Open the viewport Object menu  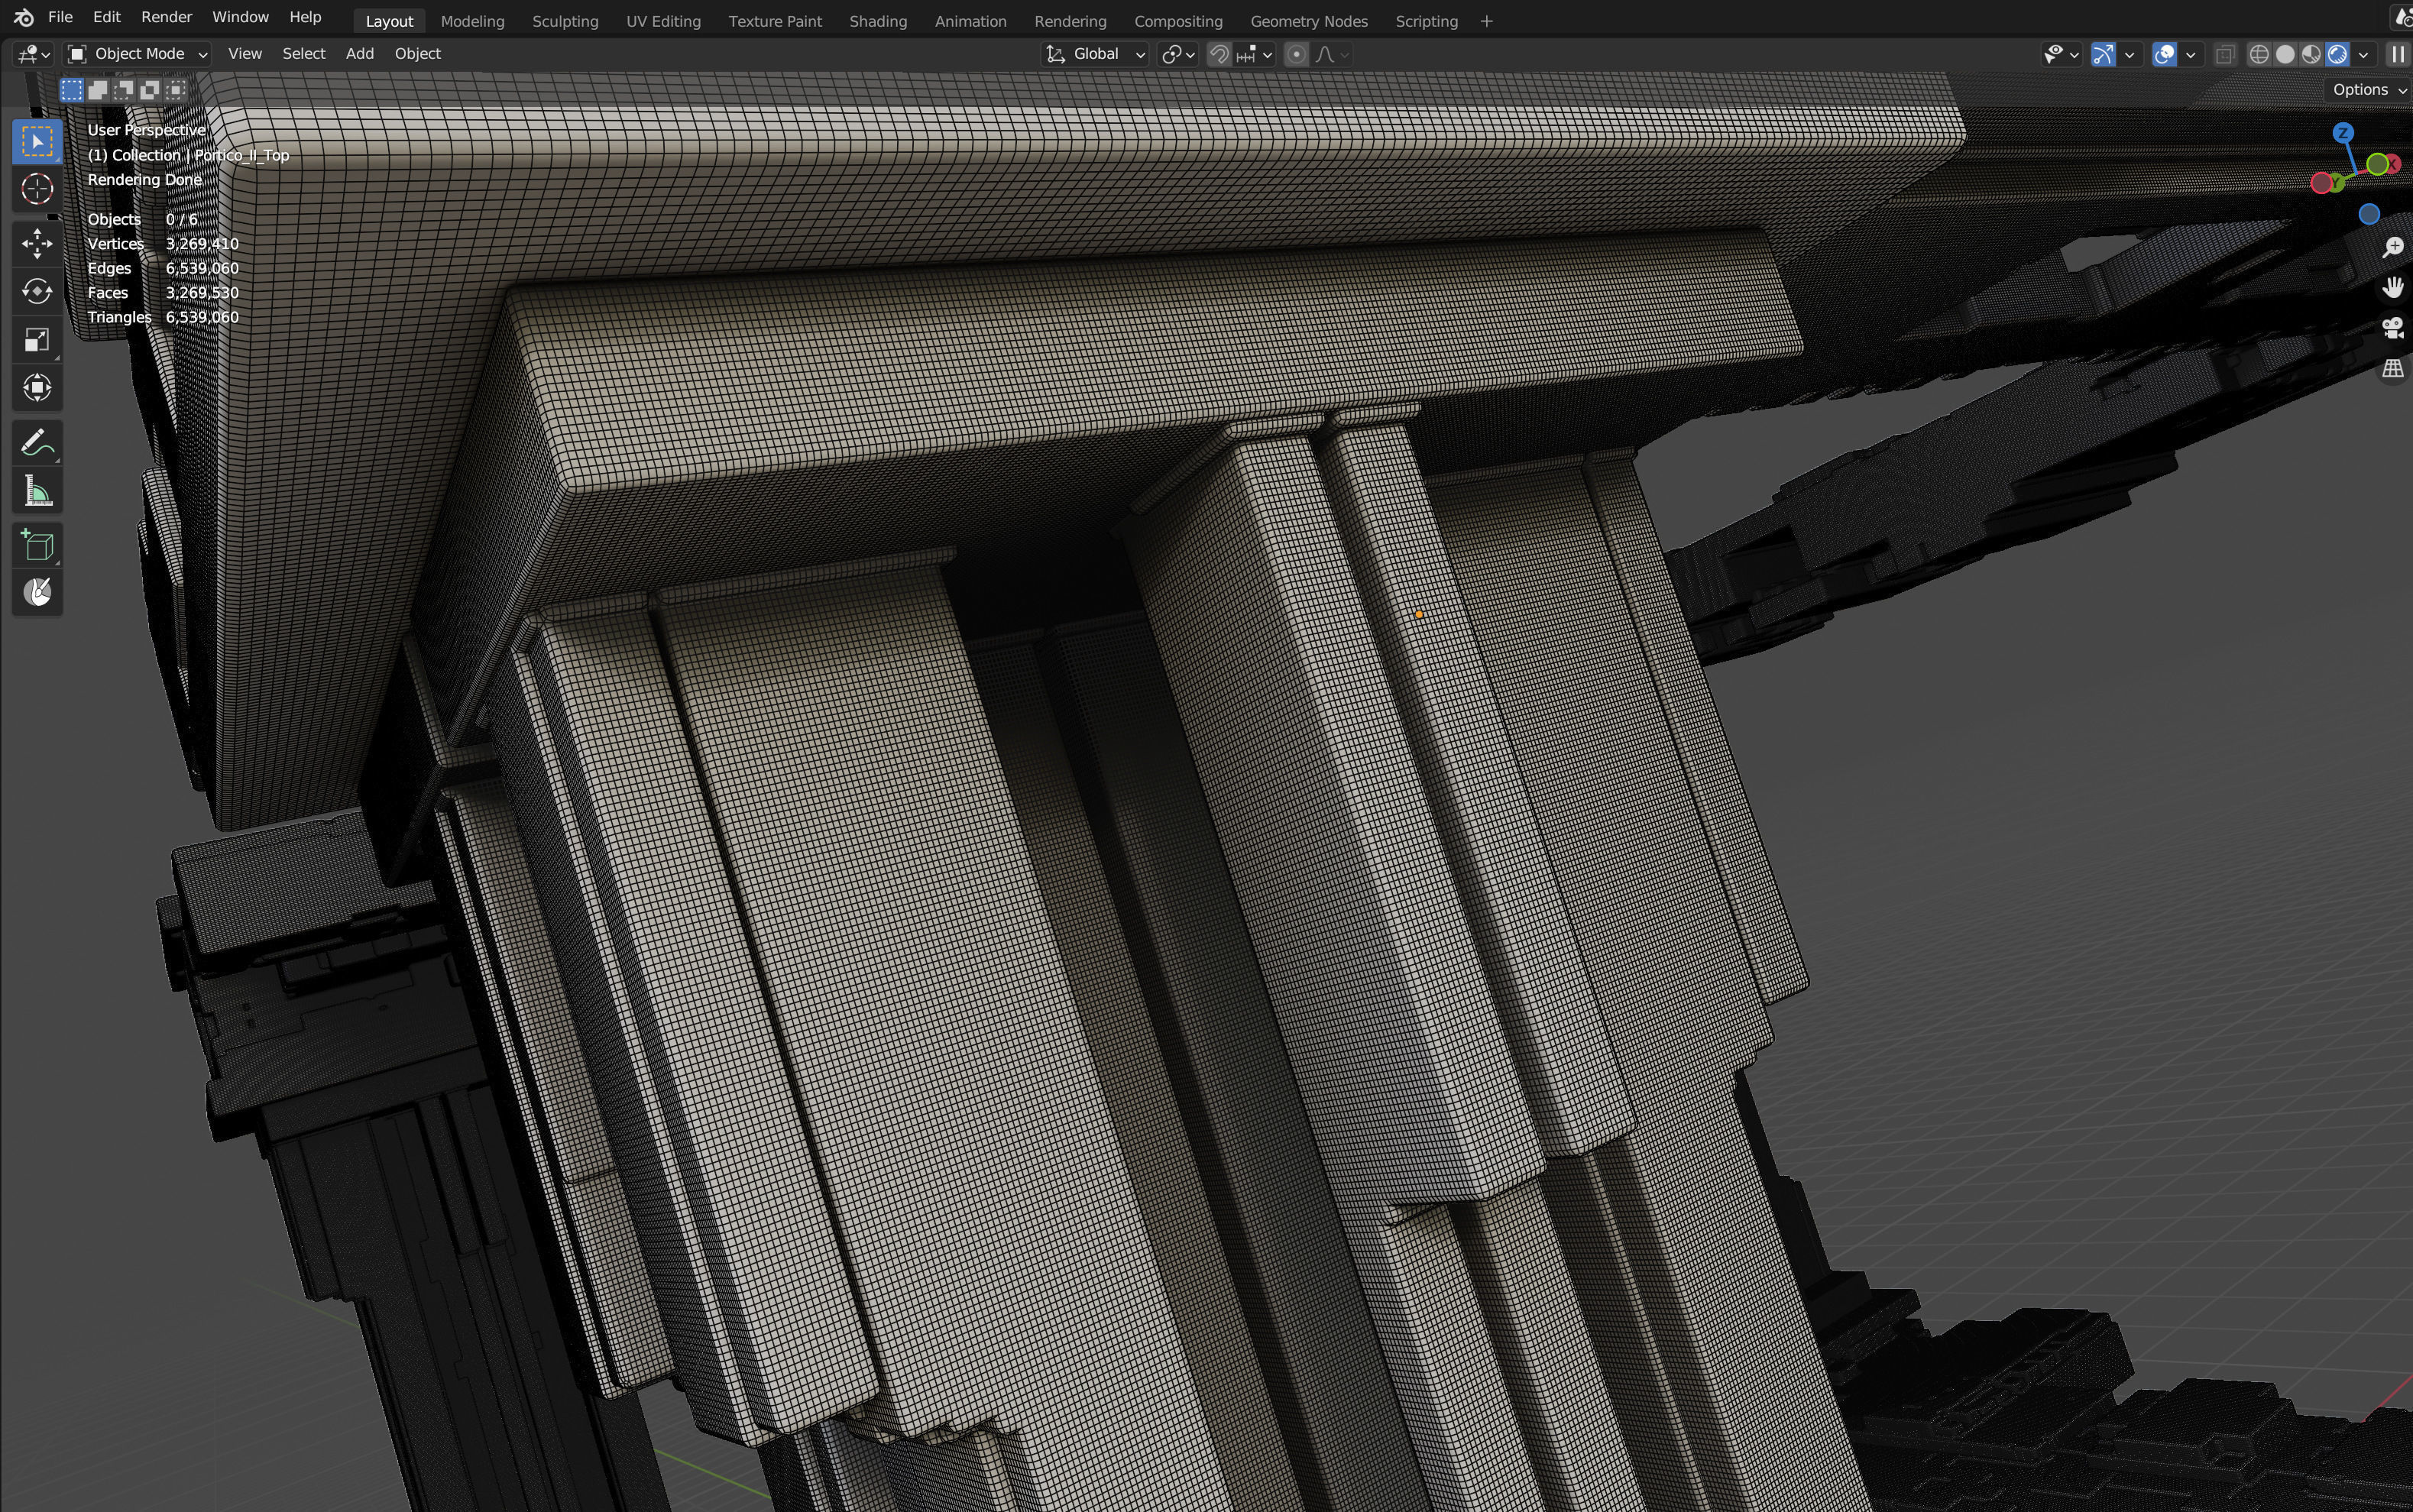417,54
